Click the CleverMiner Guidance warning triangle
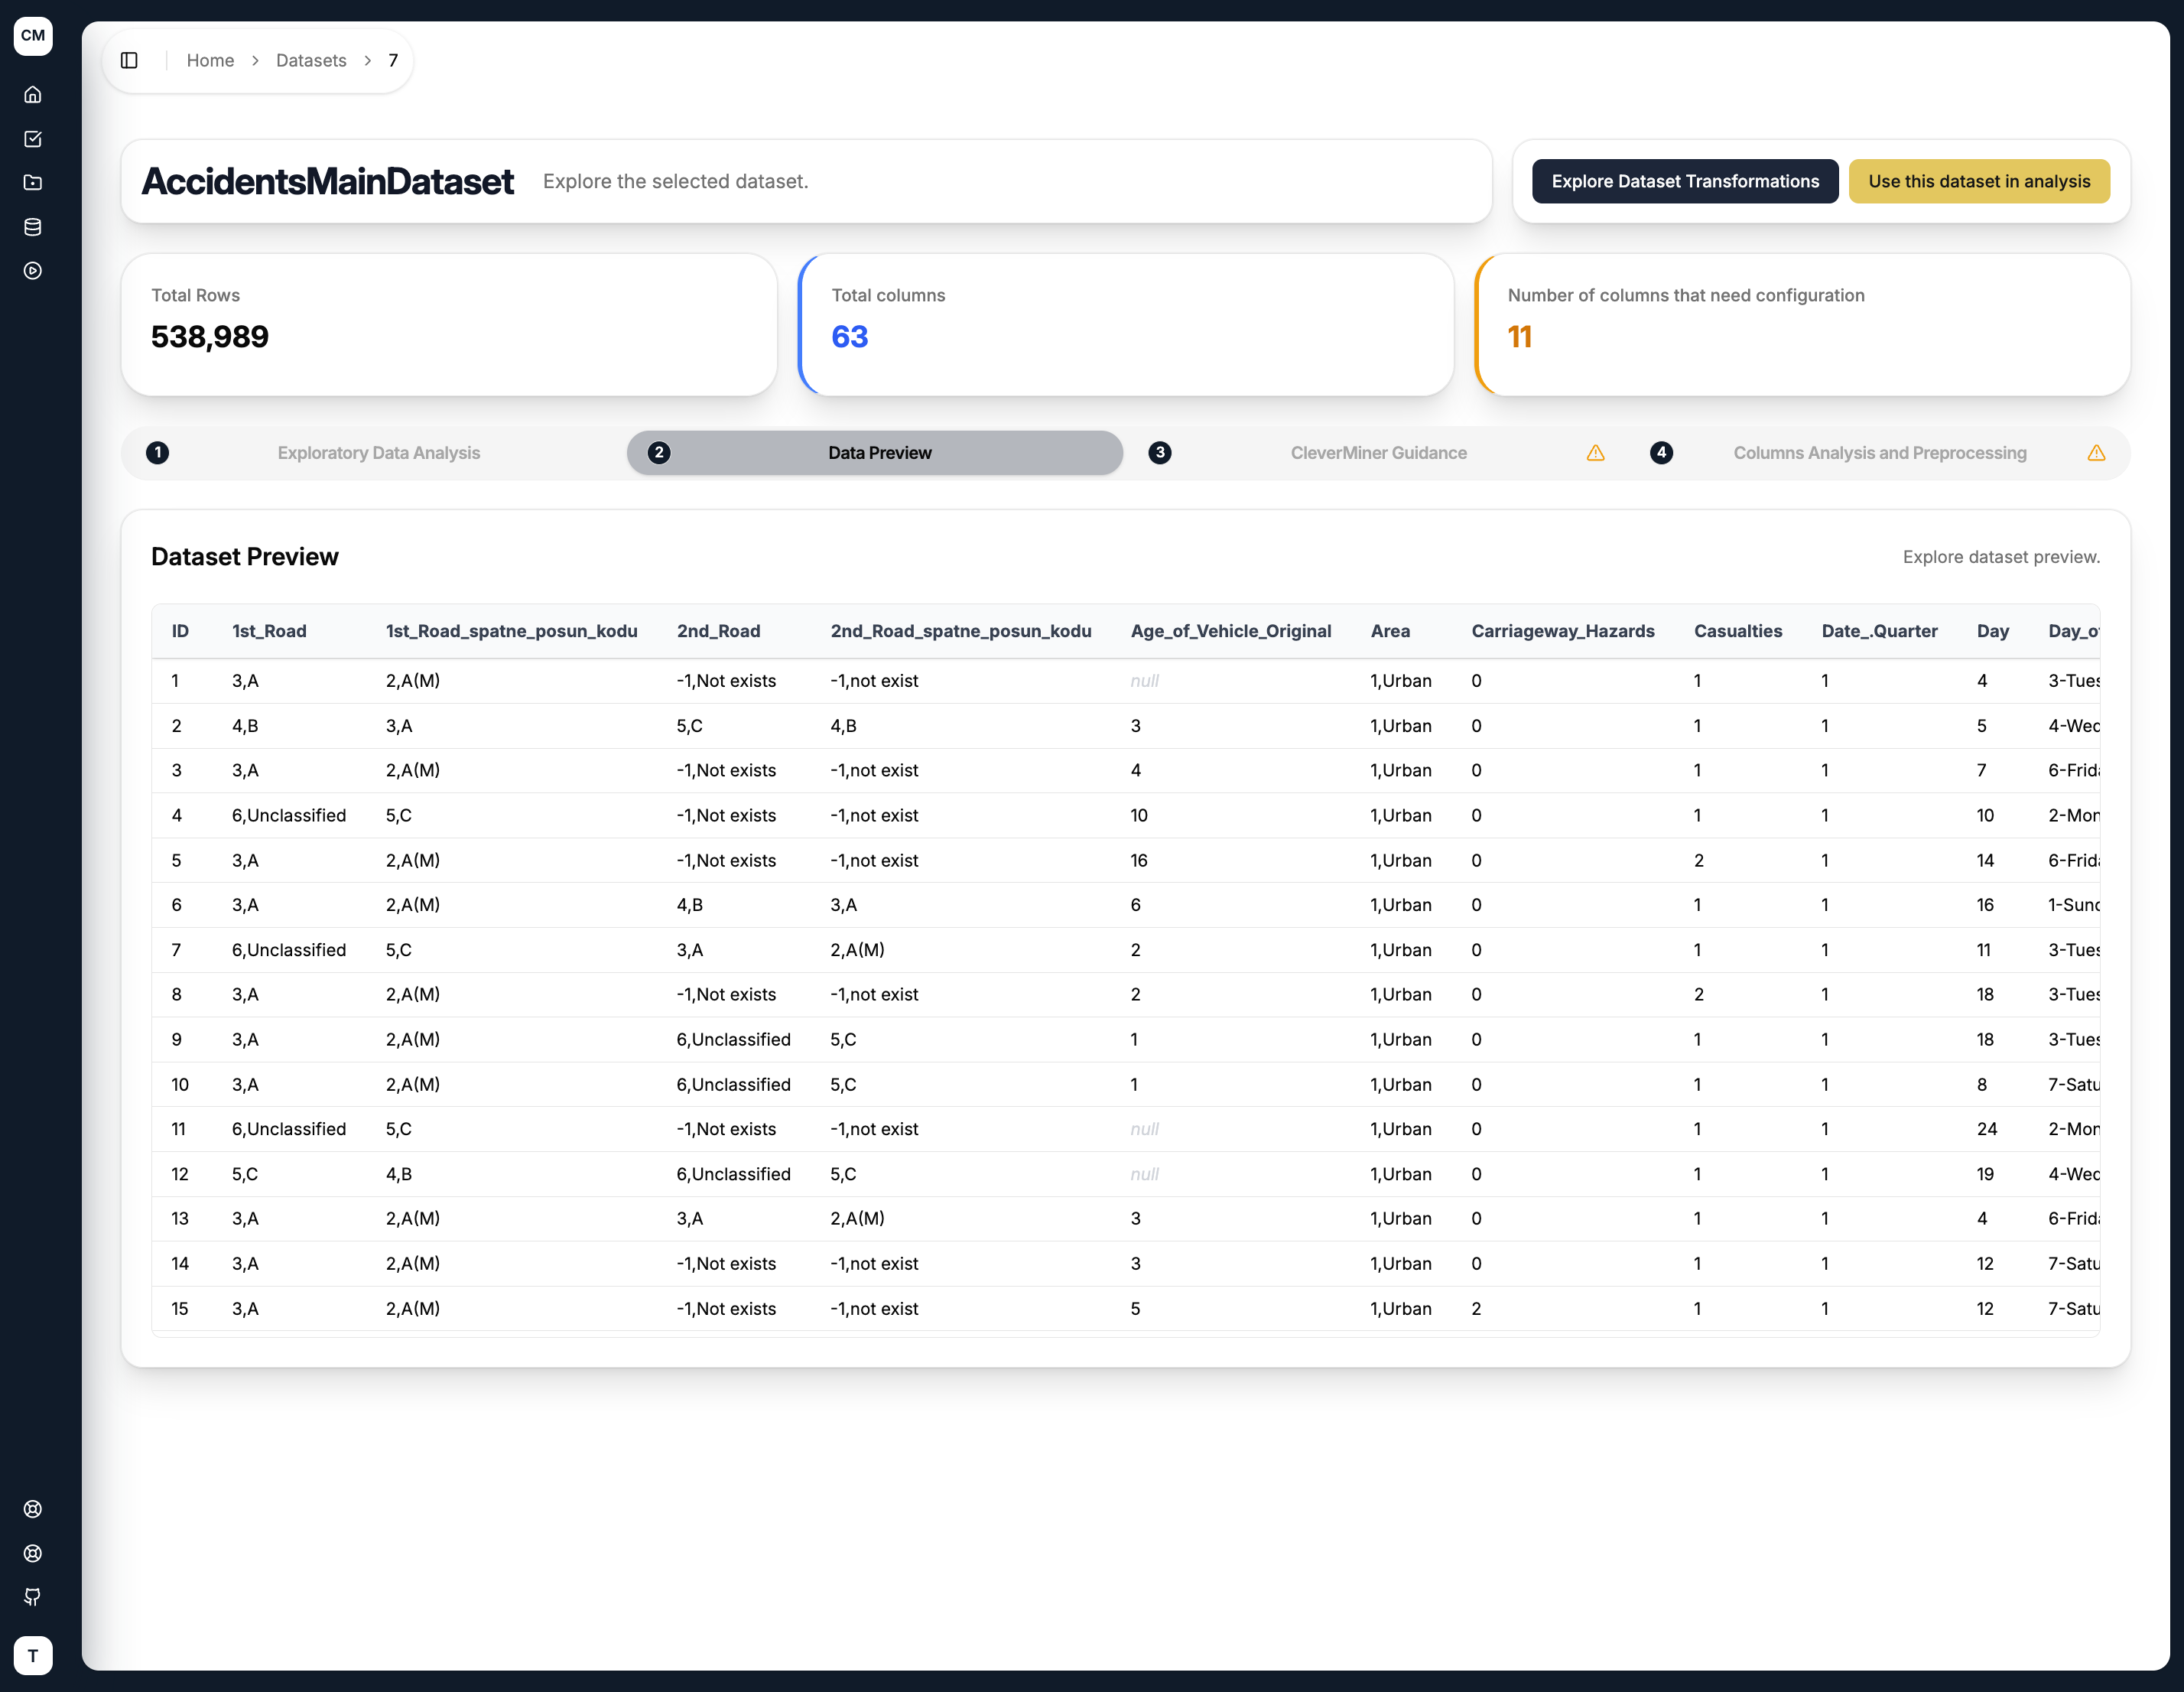The width and height of the screenshot is (2184, 1692). click(1595, 453)
